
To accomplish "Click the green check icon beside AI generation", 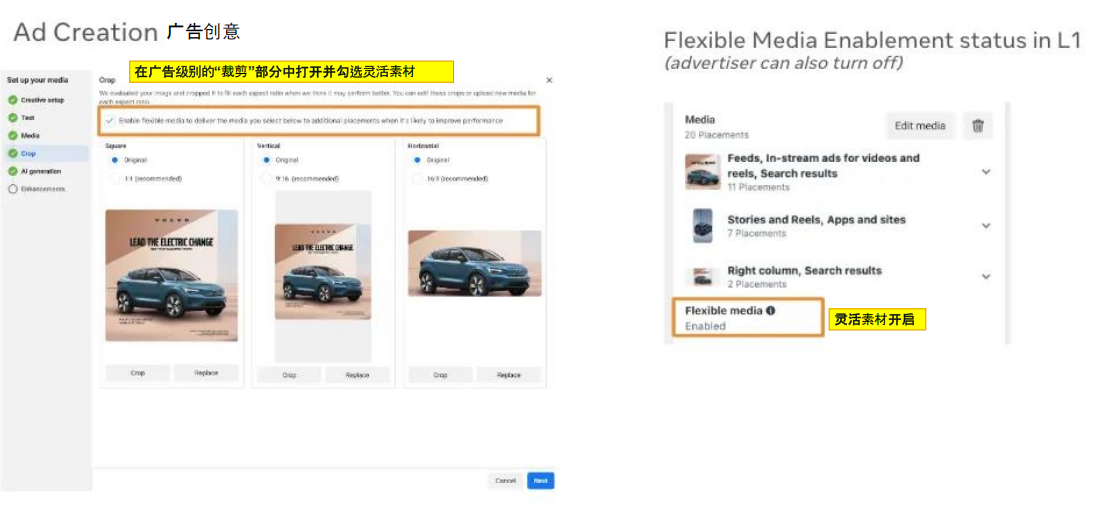I will [12, 171].
